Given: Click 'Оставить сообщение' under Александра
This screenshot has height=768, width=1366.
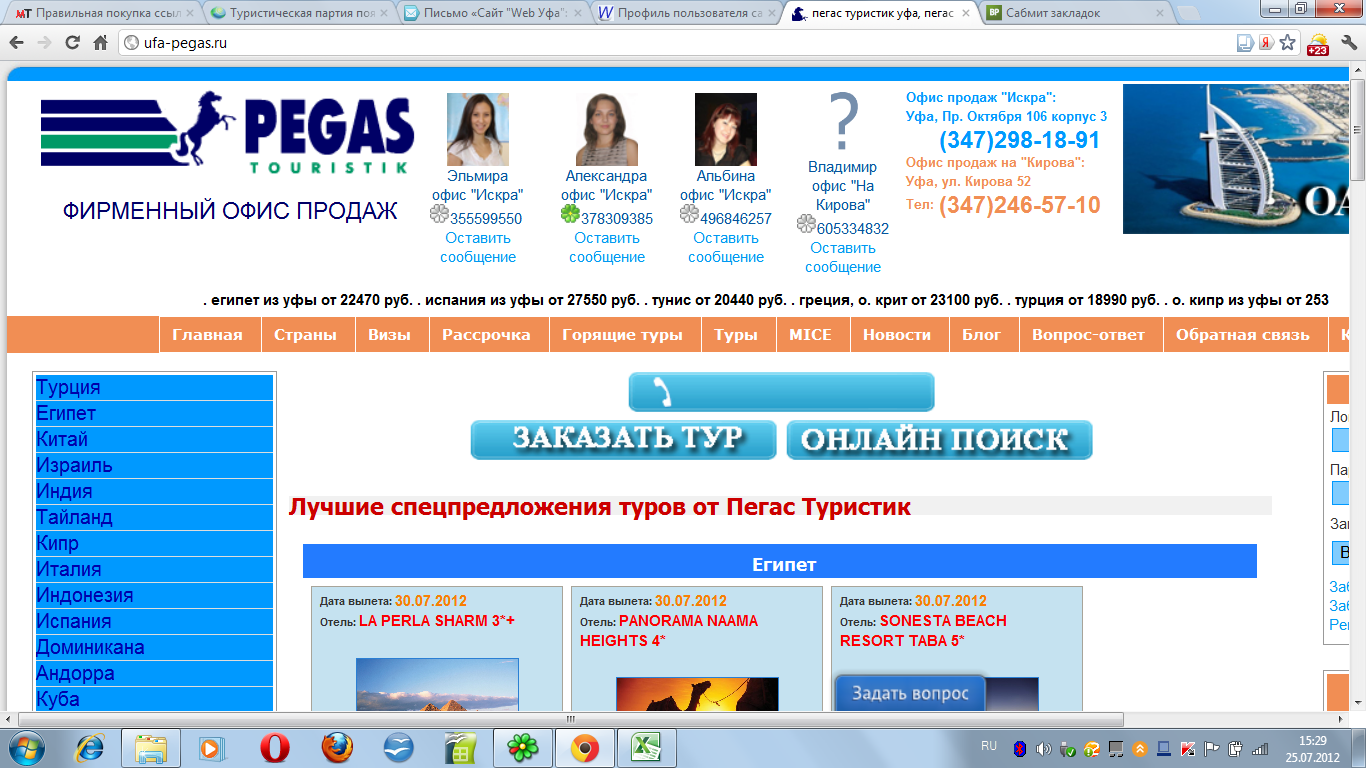Looking at the screenshot, I should (607, 247).
